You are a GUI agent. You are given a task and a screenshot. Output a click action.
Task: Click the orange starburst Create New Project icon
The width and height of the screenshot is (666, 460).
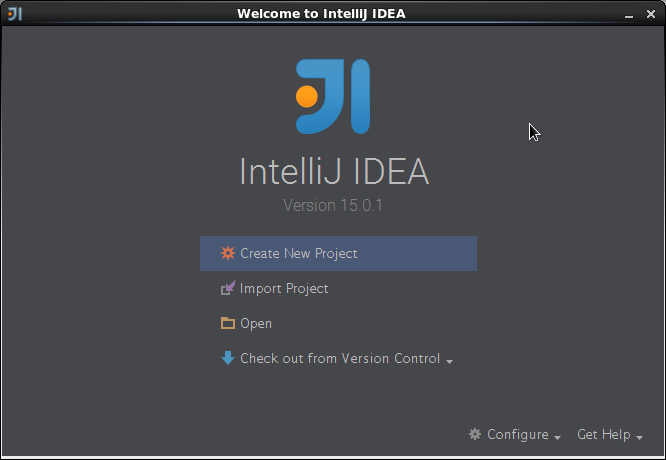[x=228, y=253]
